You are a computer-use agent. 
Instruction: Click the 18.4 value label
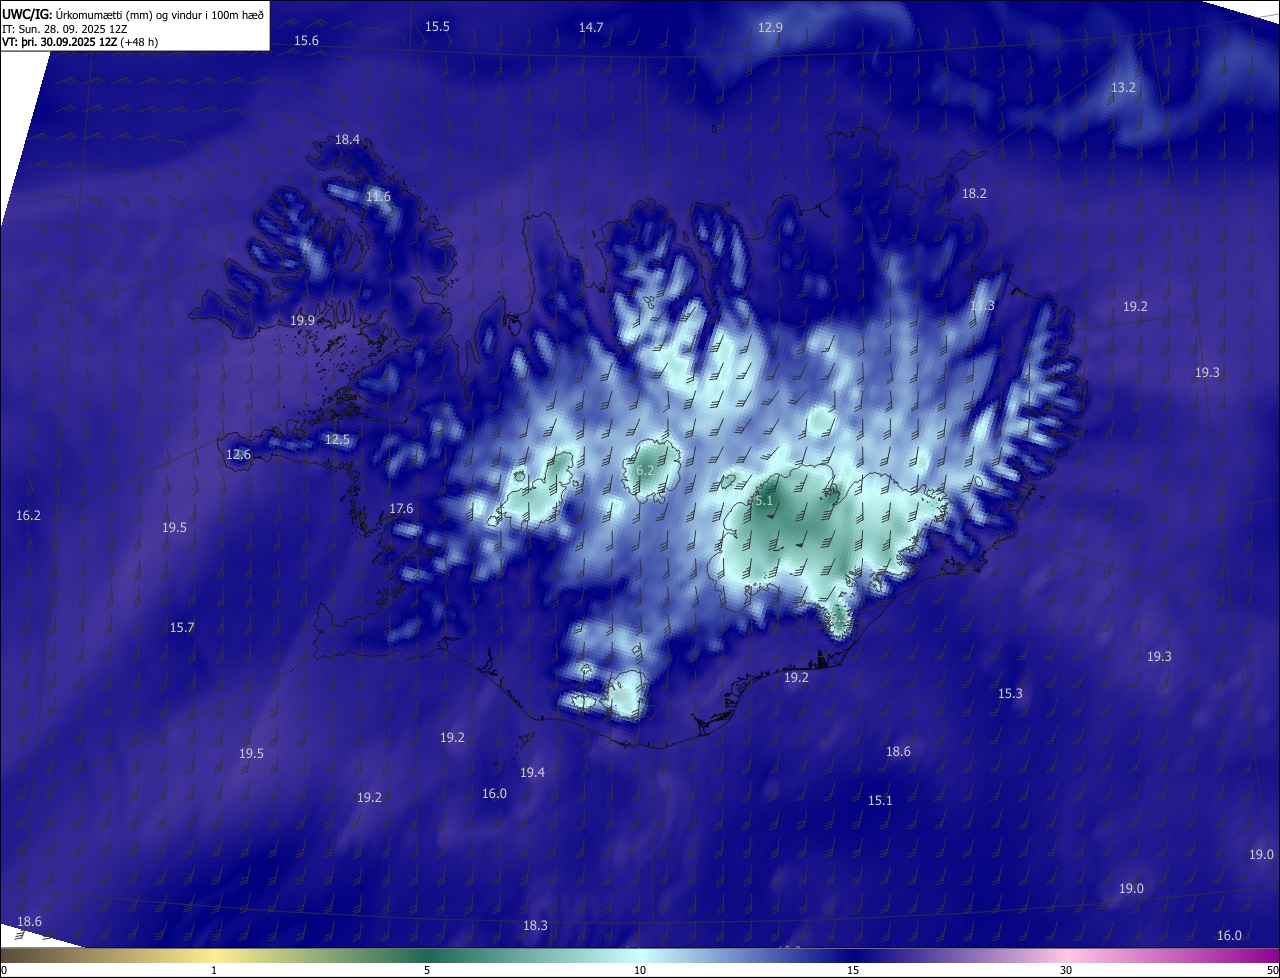tap(347, 140)
